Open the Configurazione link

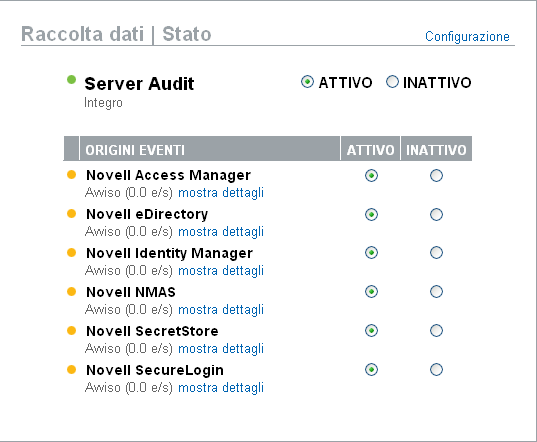point(467,36)
